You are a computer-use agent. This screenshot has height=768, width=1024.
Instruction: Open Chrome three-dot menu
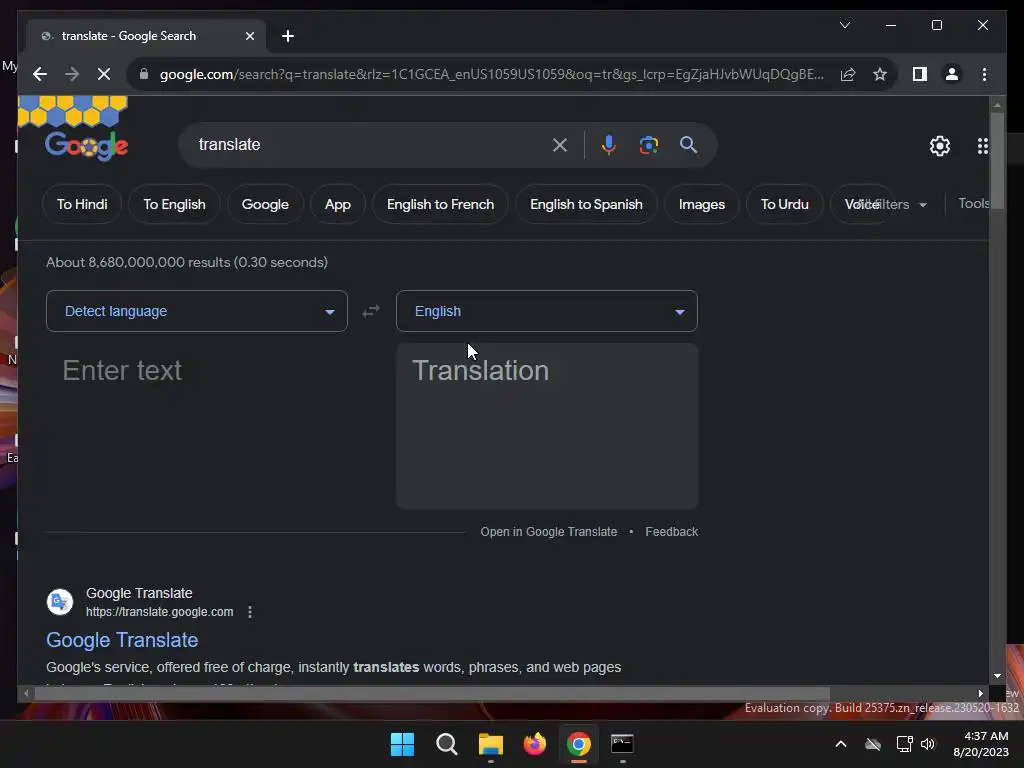click(x=984, y=74)
